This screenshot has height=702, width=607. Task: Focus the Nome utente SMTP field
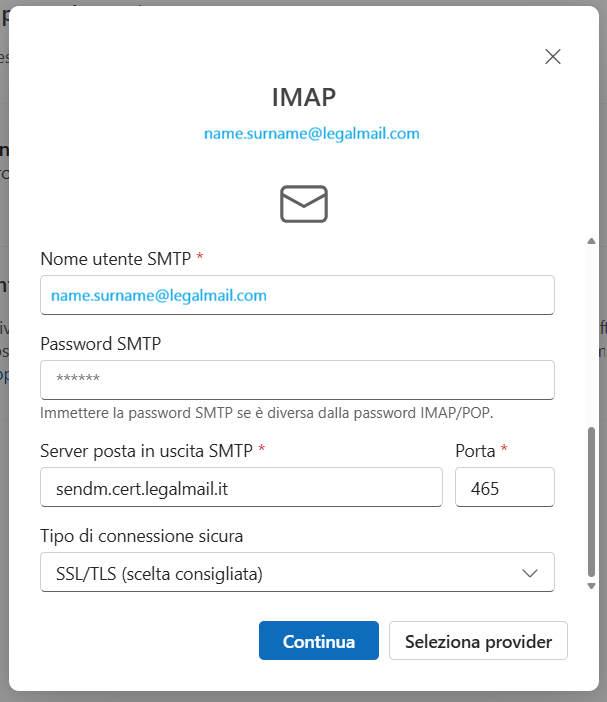[297, 295]
